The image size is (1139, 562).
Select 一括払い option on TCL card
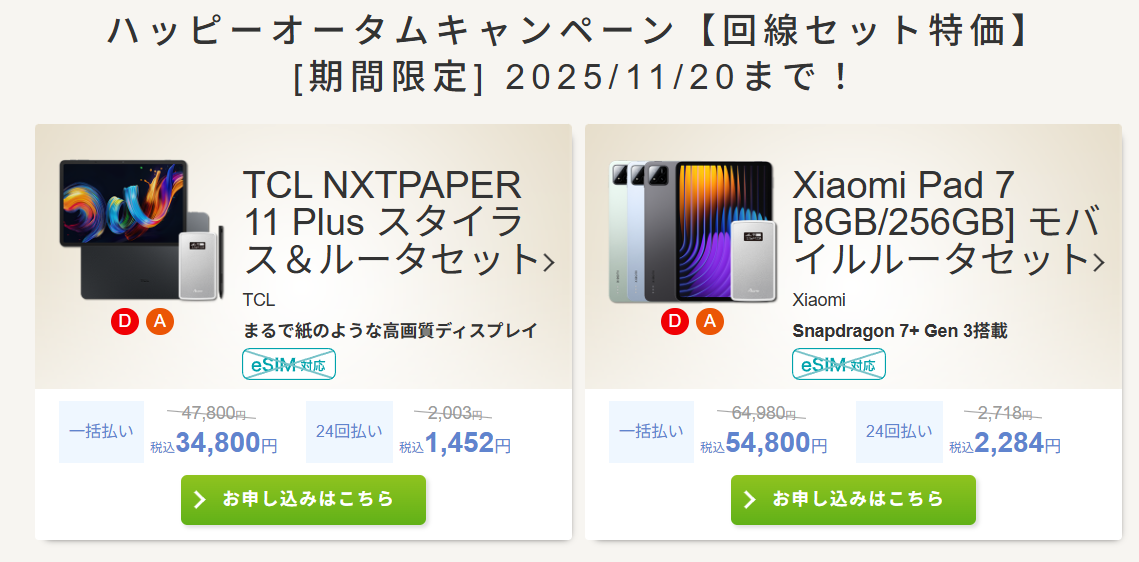pos(102,431)
